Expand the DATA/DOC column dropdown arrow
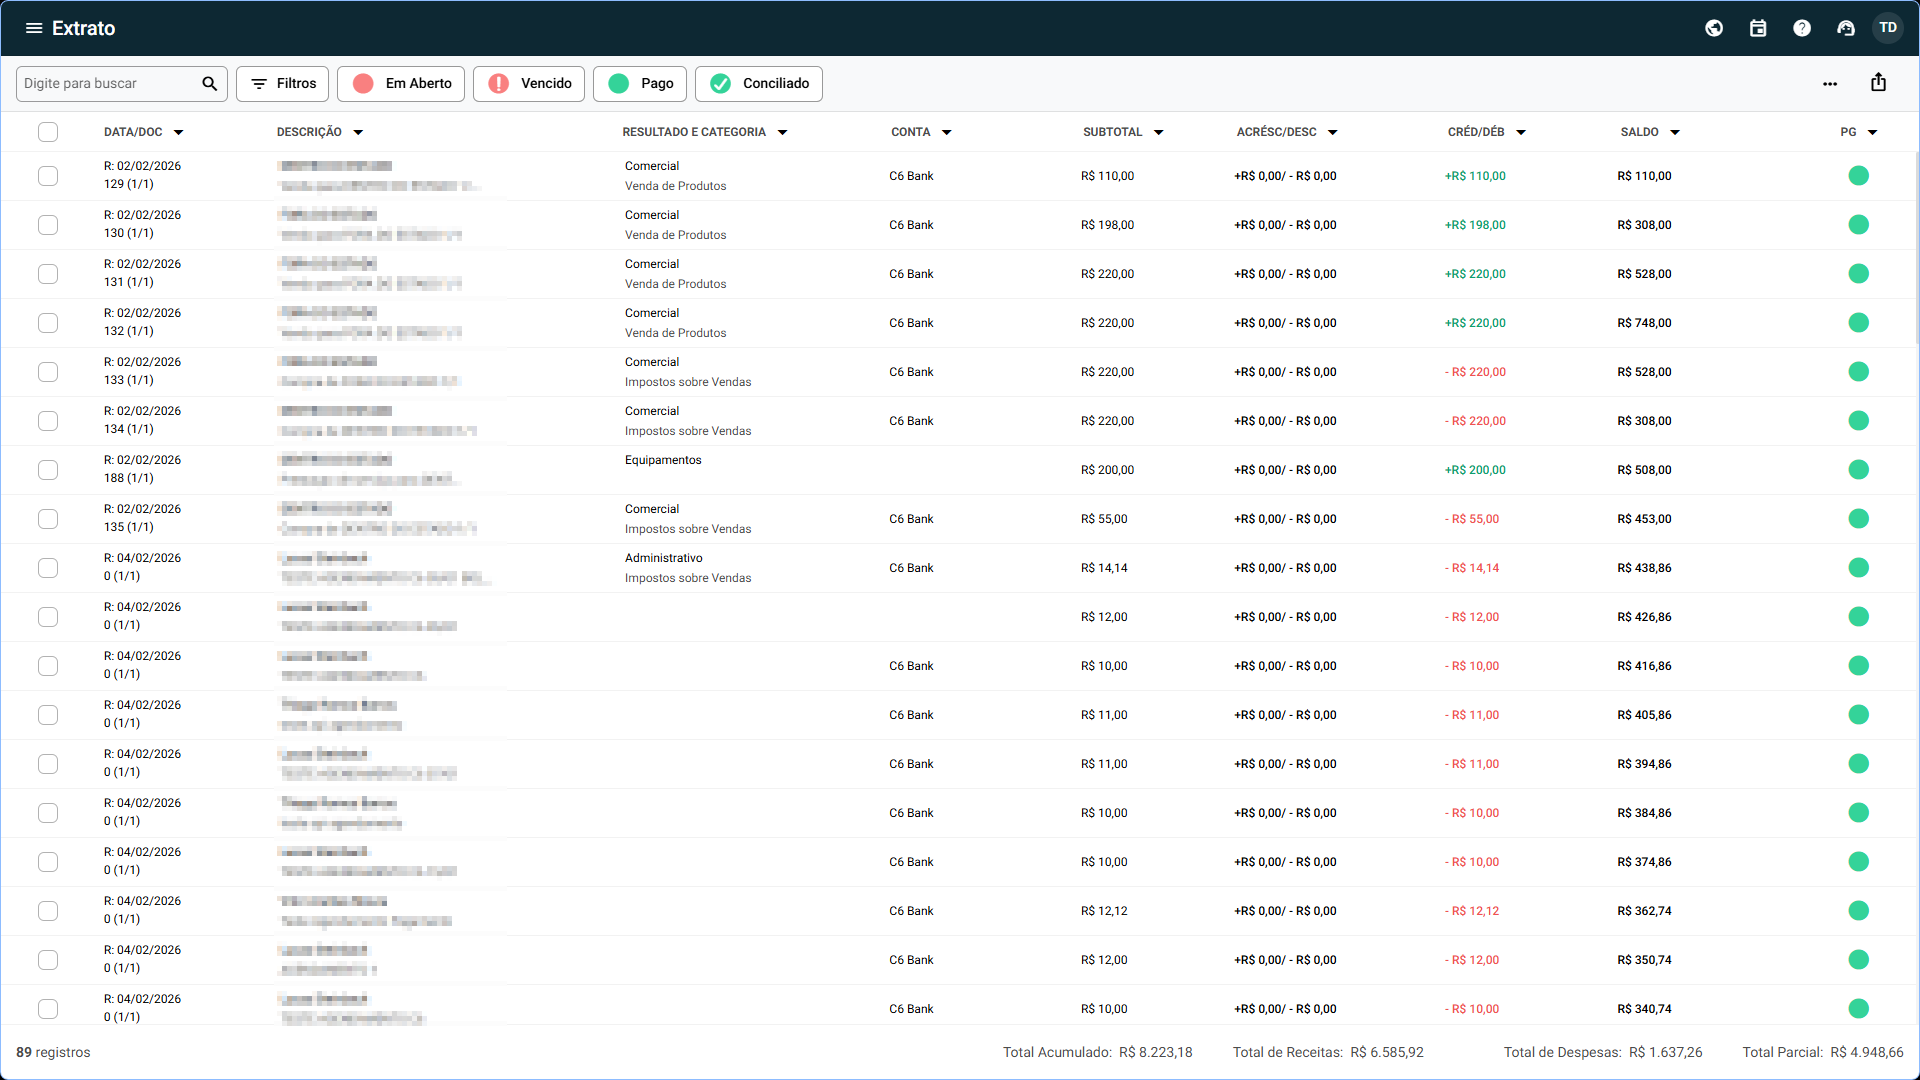 179,132
